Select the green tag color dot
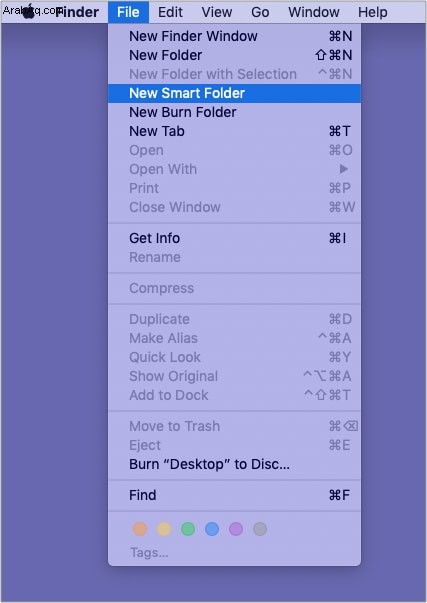 point(188,529)
